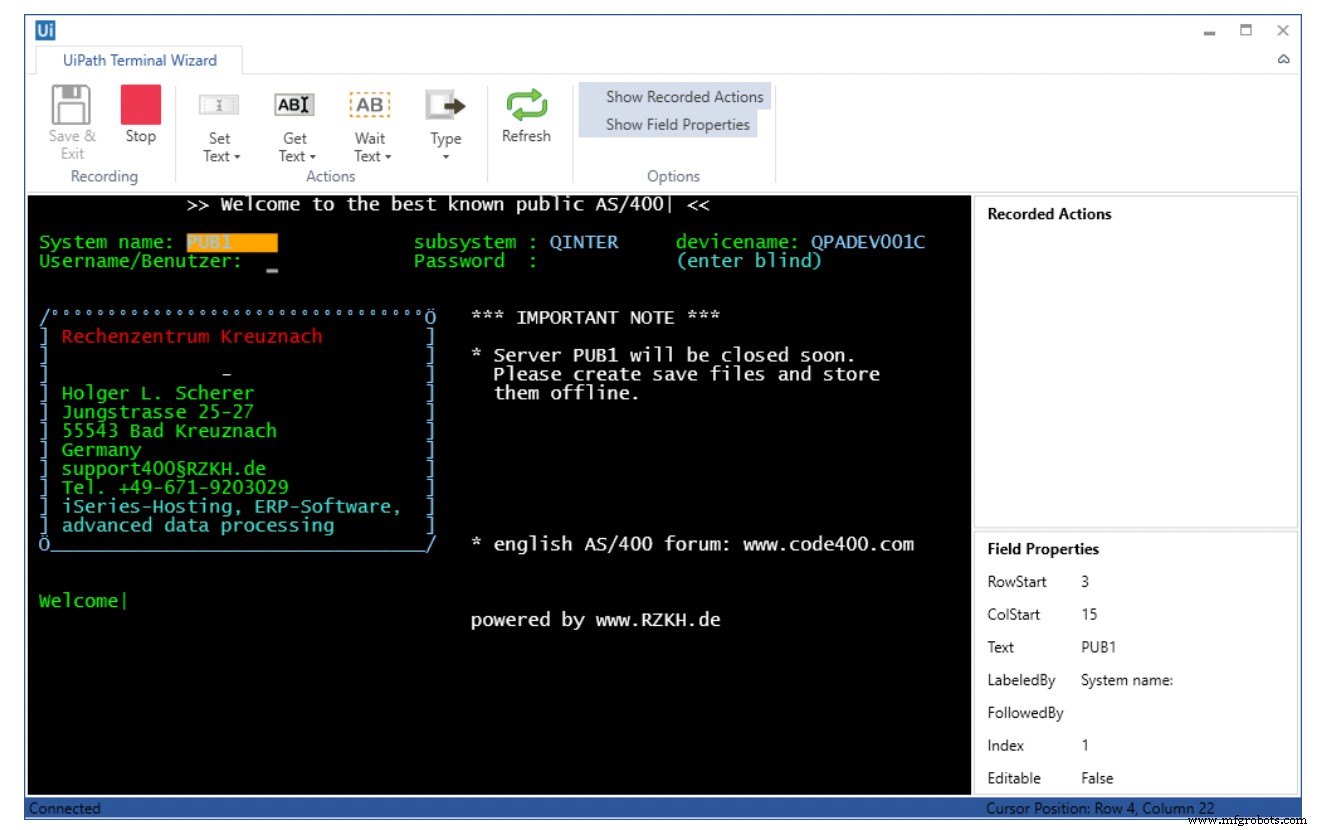Viewport: 1318px width, 830px height.
Task: Click the QINTER subsystem value in terminal
Action: 583,242
